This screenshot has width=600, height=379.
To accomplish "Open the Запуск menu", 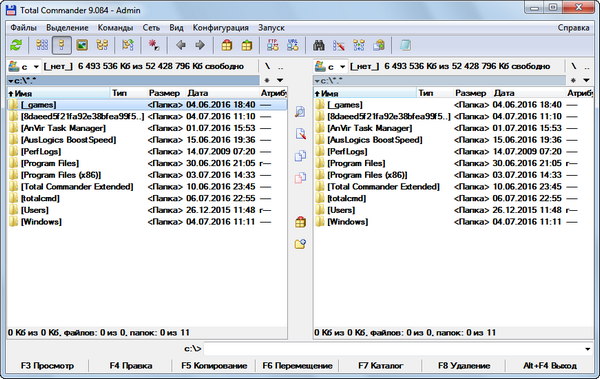I will (271, 28).
